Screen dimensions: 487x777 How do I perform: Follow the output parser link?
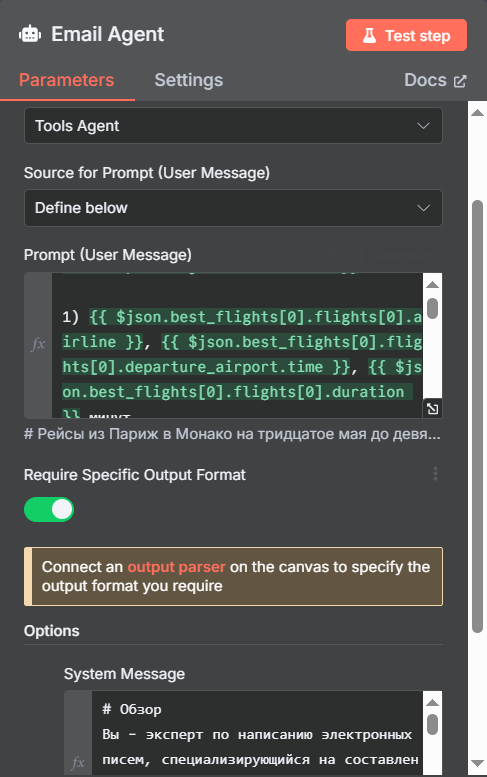[176, 566]
